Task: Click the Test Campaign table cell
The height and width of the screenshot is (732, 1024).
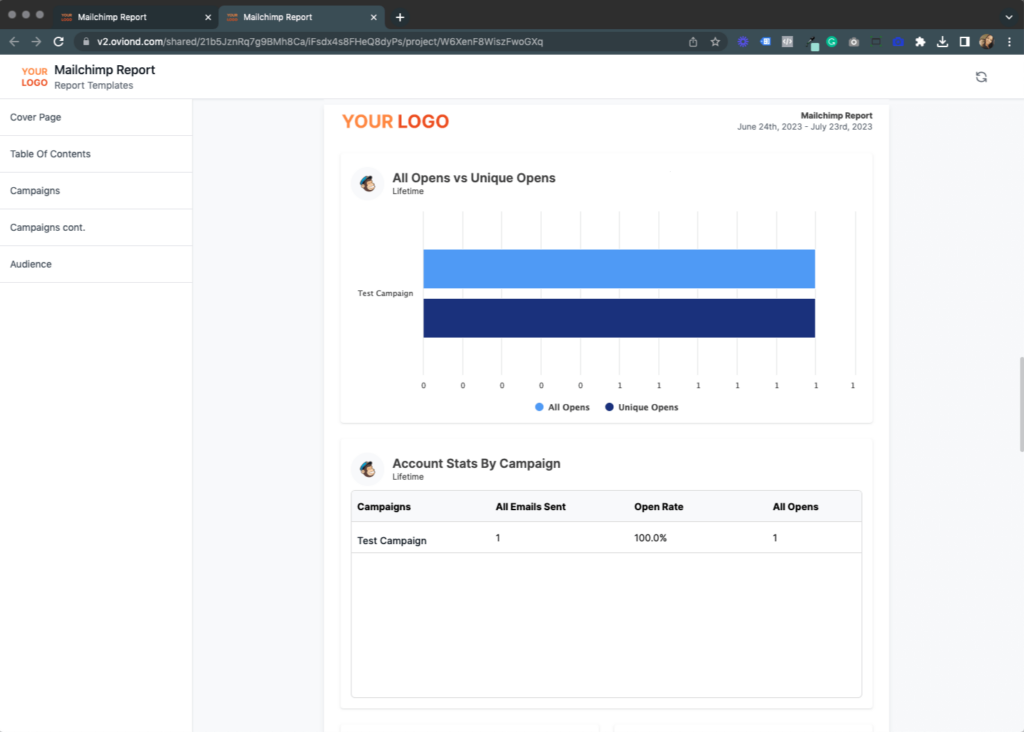Action: click(x=392, y=541)
